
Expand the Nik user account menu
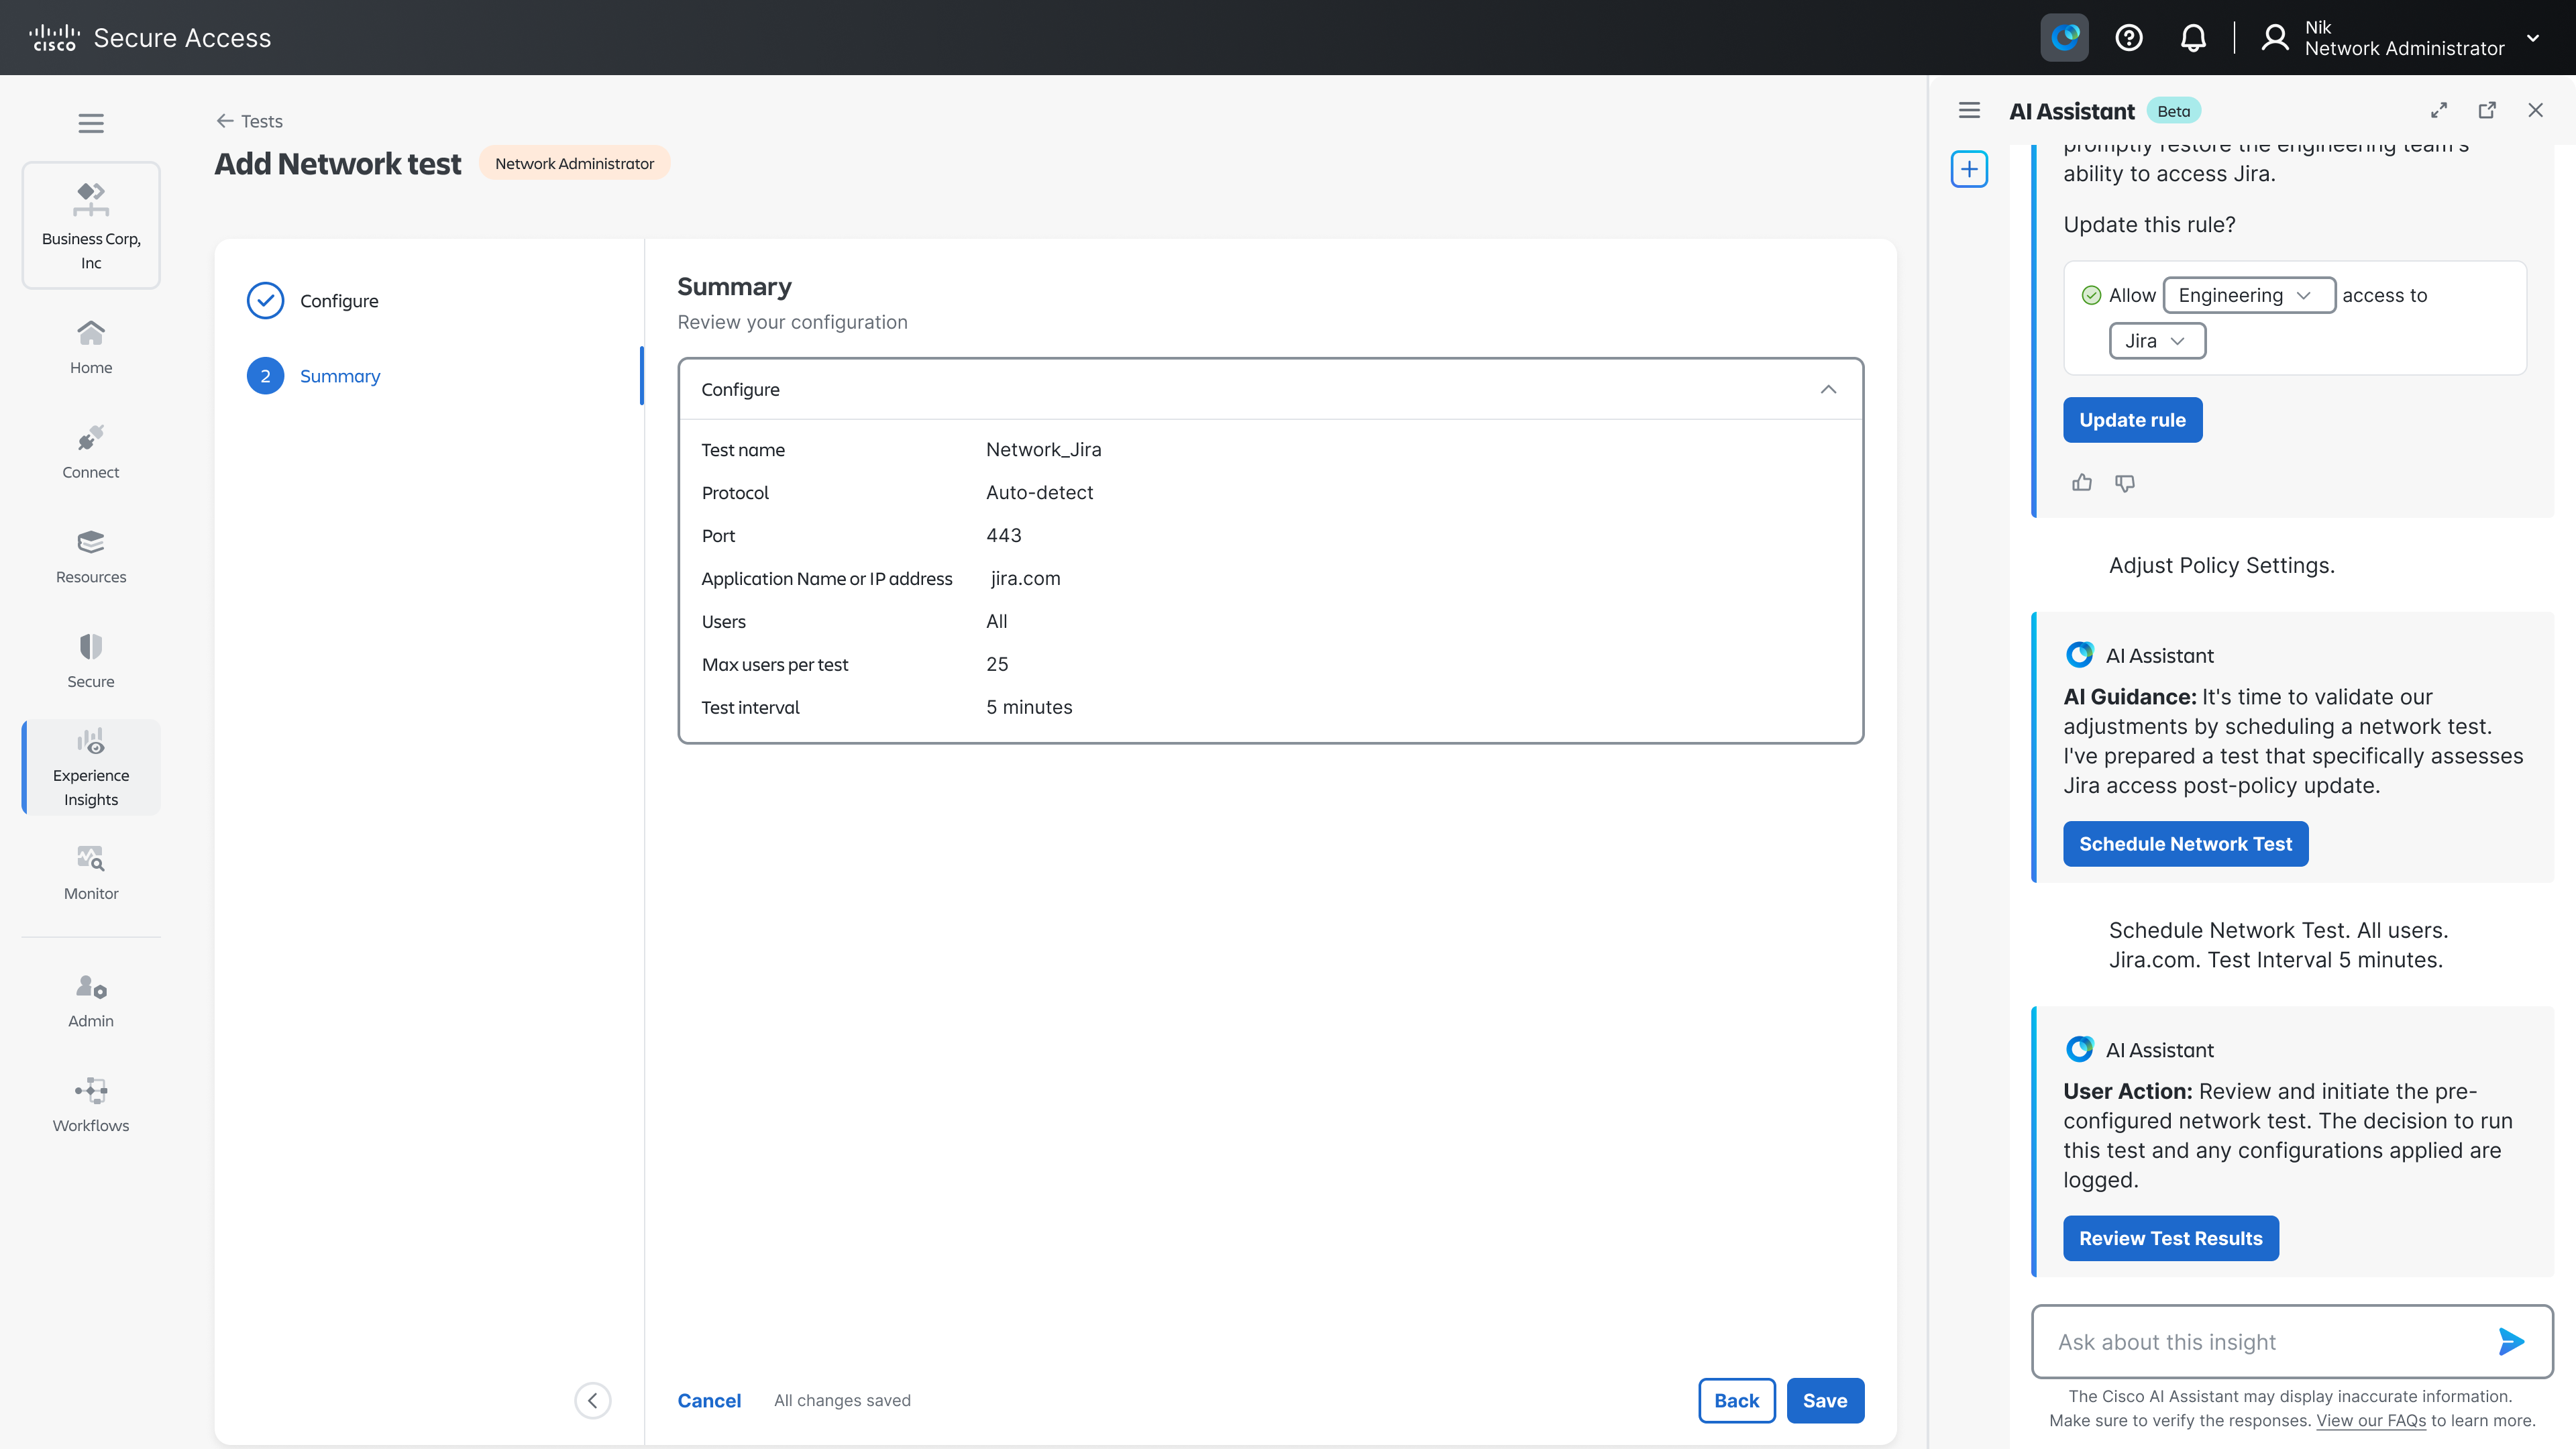coord(2533,38)
